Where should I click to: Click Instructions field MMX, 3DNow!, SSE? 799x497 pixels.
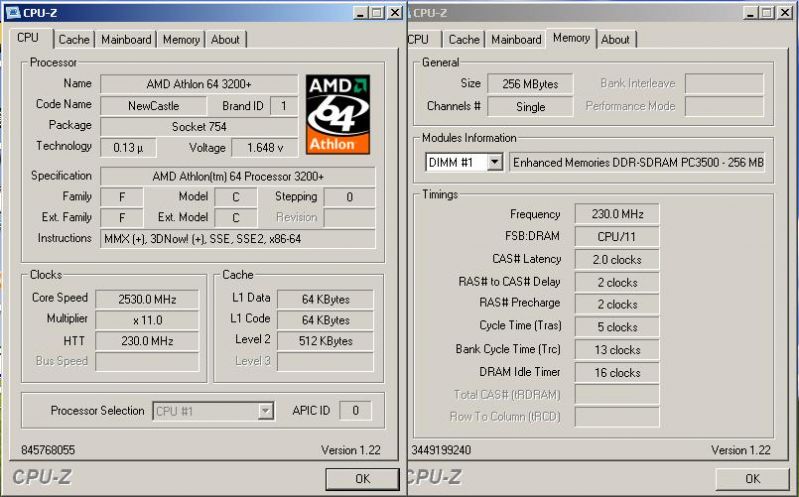237,239
